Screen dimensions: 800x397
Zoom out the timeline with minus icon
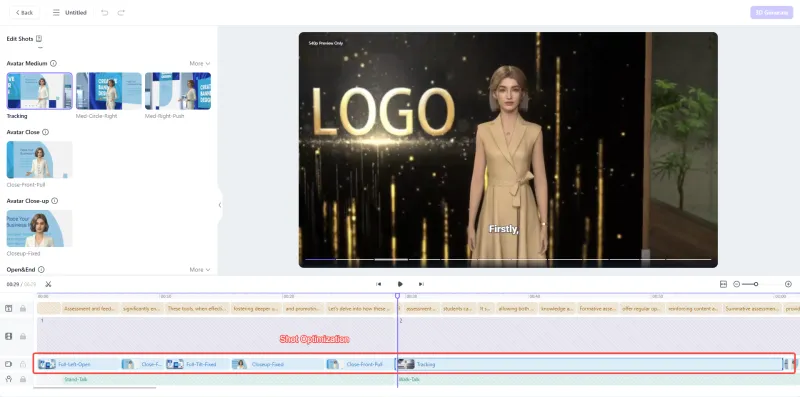(x=736, y=284)
